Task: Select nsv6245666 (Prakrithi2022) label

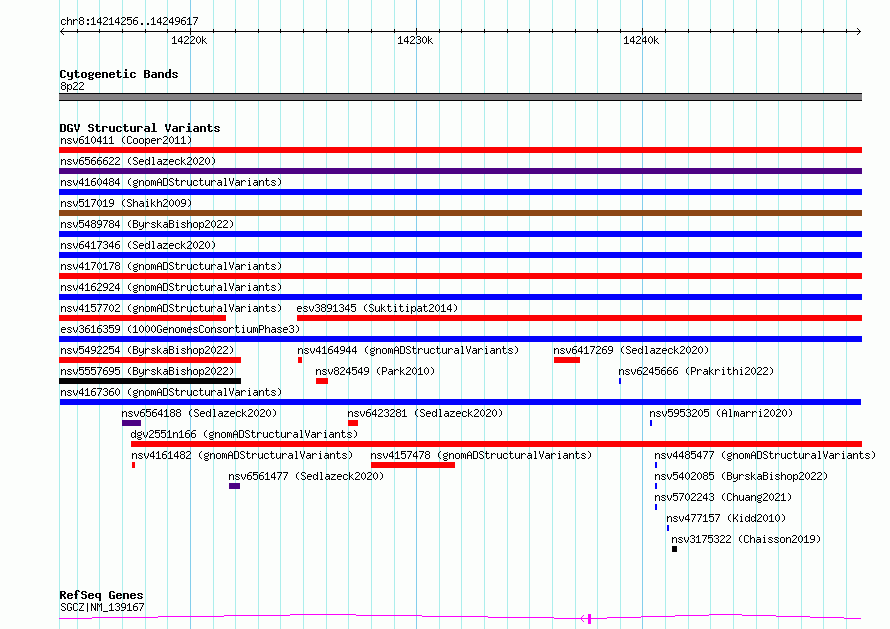Action: [x=696, y=371]
